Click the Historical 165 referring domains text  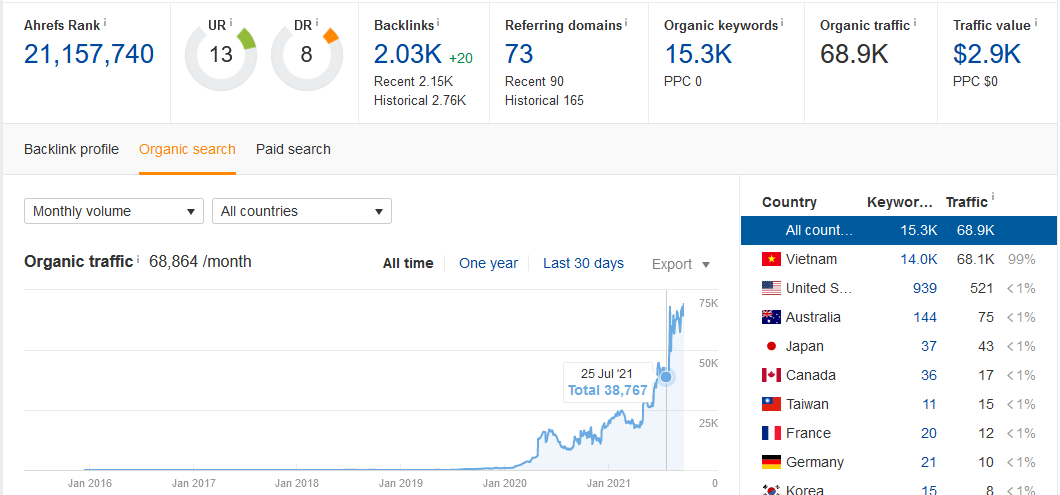pyautogui.click(x=544, y=101)
